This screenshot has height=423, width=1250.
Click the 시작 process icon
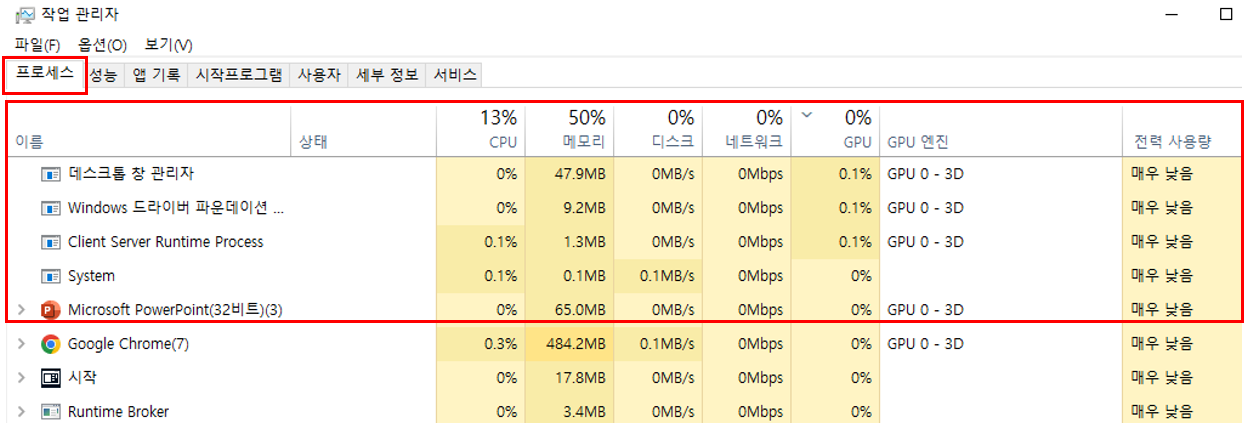(x=51, y=378)
